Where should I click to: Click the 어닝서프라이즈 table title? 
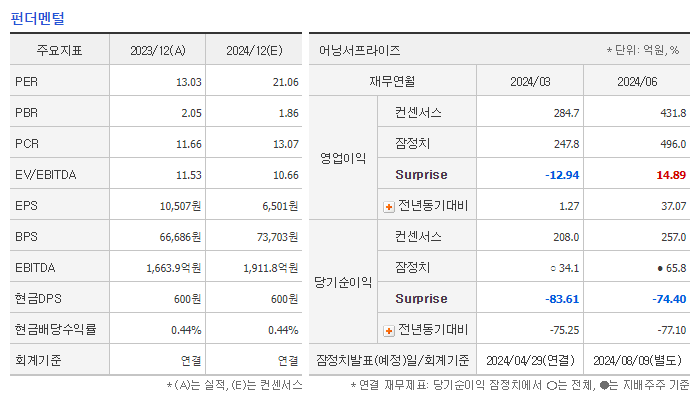tap(359, 50)
